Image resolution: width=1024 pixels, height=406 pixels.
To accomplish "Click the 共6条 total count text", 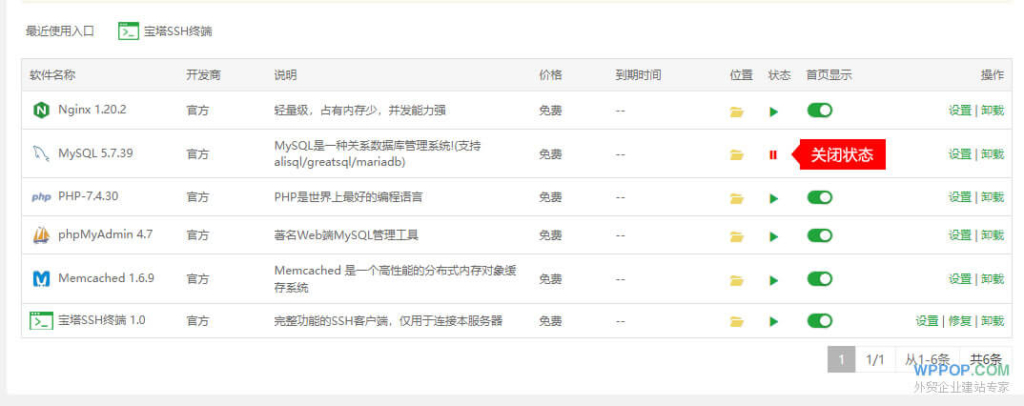I will click(x=985, y=360).
